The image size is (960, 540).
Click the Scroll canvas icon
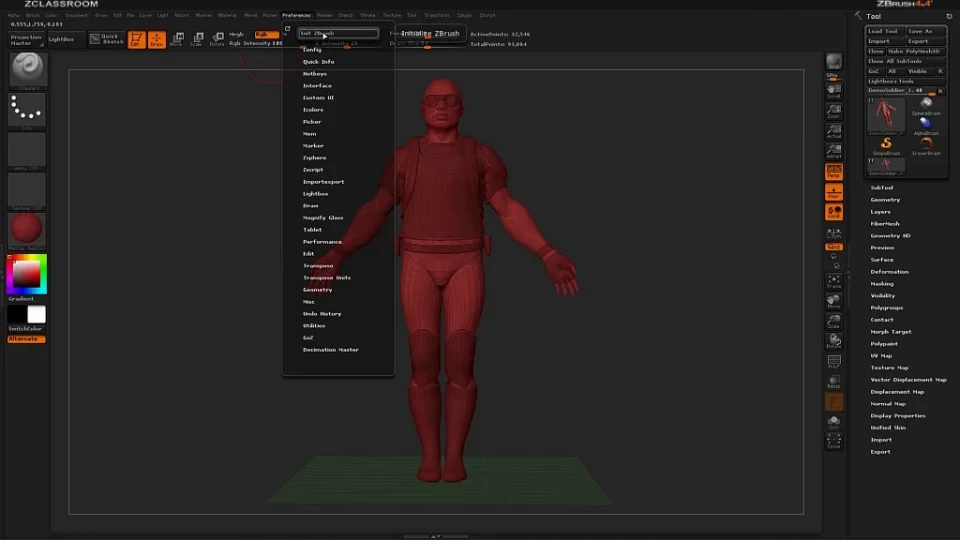click(833, 92)
